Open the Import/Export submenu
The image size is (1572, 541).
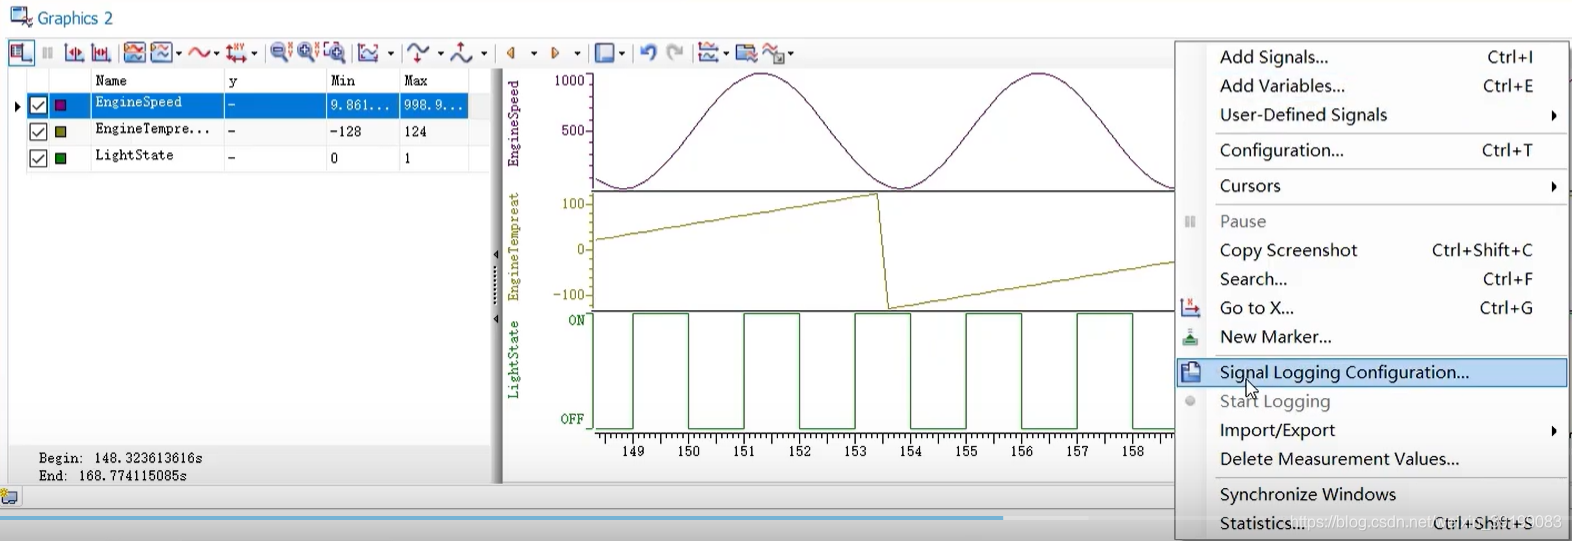1371,430
